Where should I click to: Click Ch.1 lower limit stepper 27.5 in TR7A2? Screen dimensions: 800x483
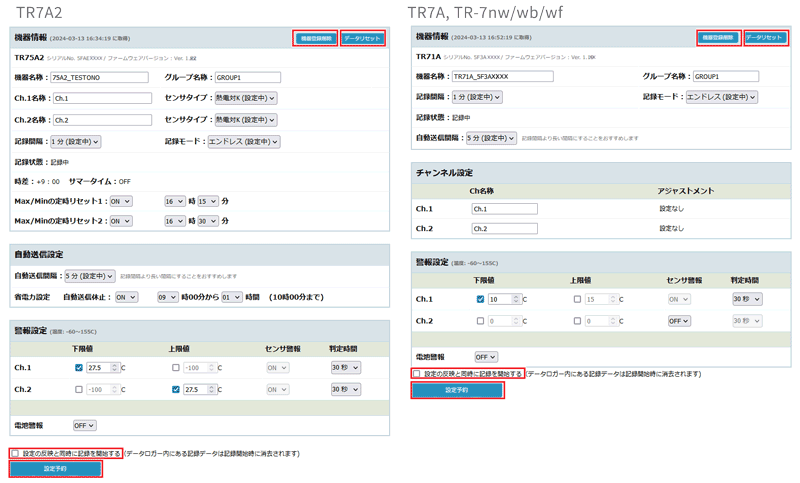[x=103, y=367]
